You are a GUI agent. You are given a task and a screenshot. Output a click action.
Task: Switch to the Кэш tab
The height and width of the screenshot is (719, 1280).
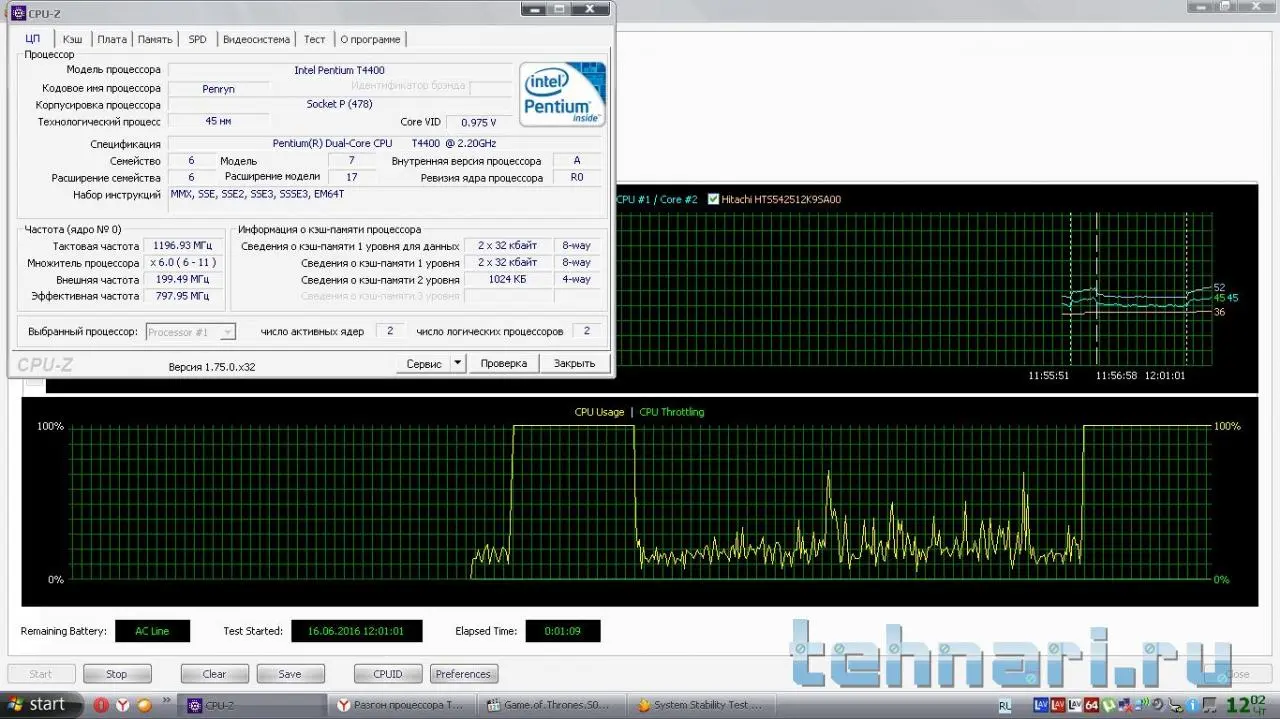[72, 39]
